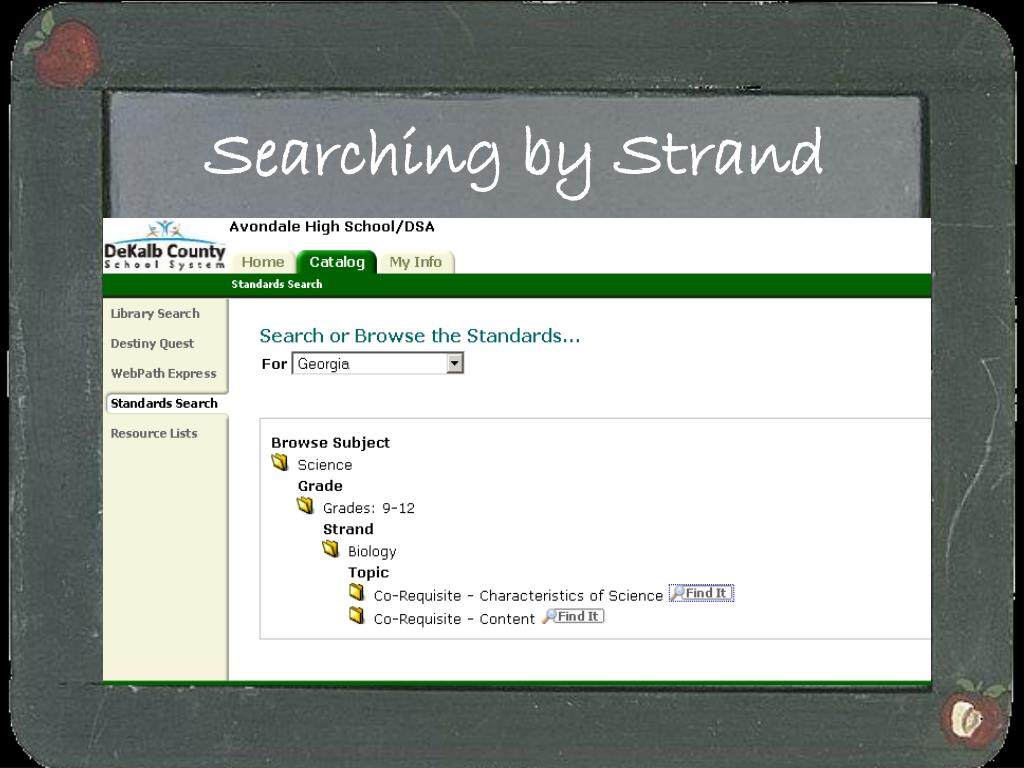The height and width of the screenshot is (768, 1024).
Task: Open the Georgia state dropdown
Action: coord(377,363)
